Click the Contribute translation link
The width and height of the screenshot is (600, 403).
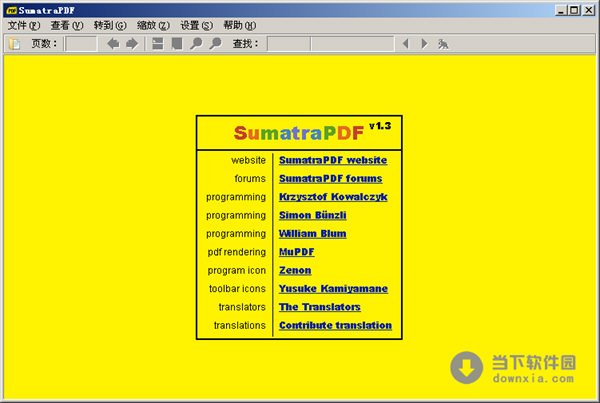click(335, 326)
